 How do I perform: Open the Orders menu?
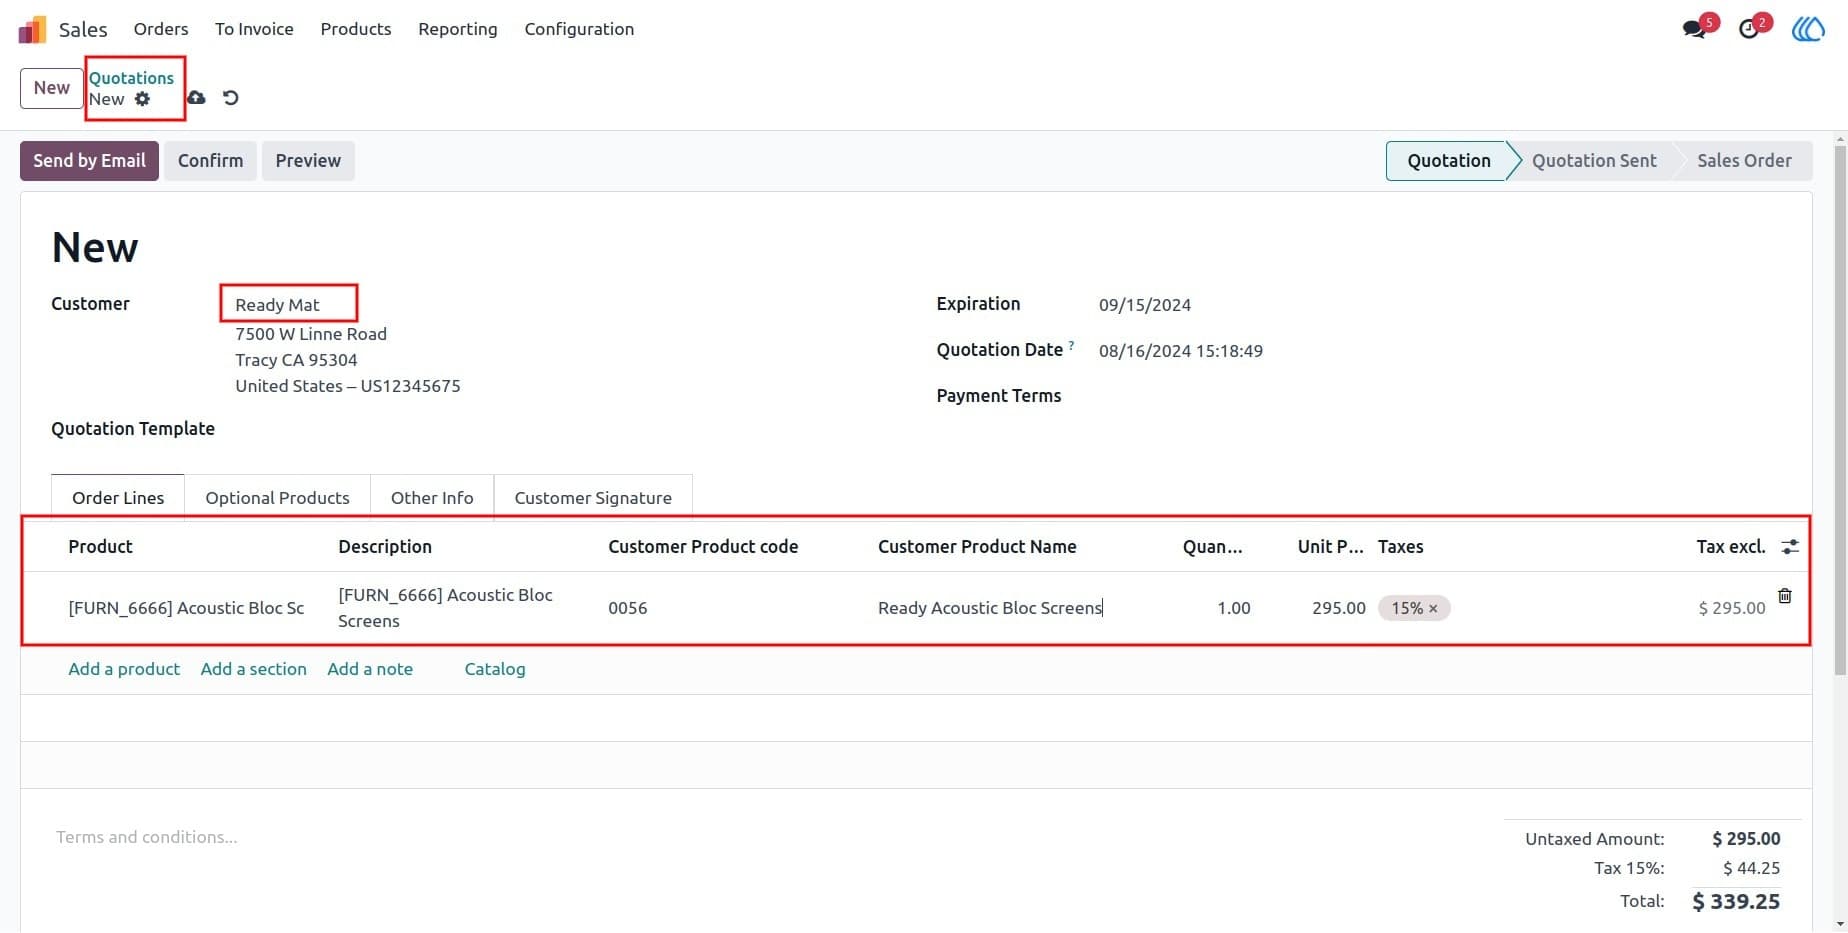(x=161, y=29)
